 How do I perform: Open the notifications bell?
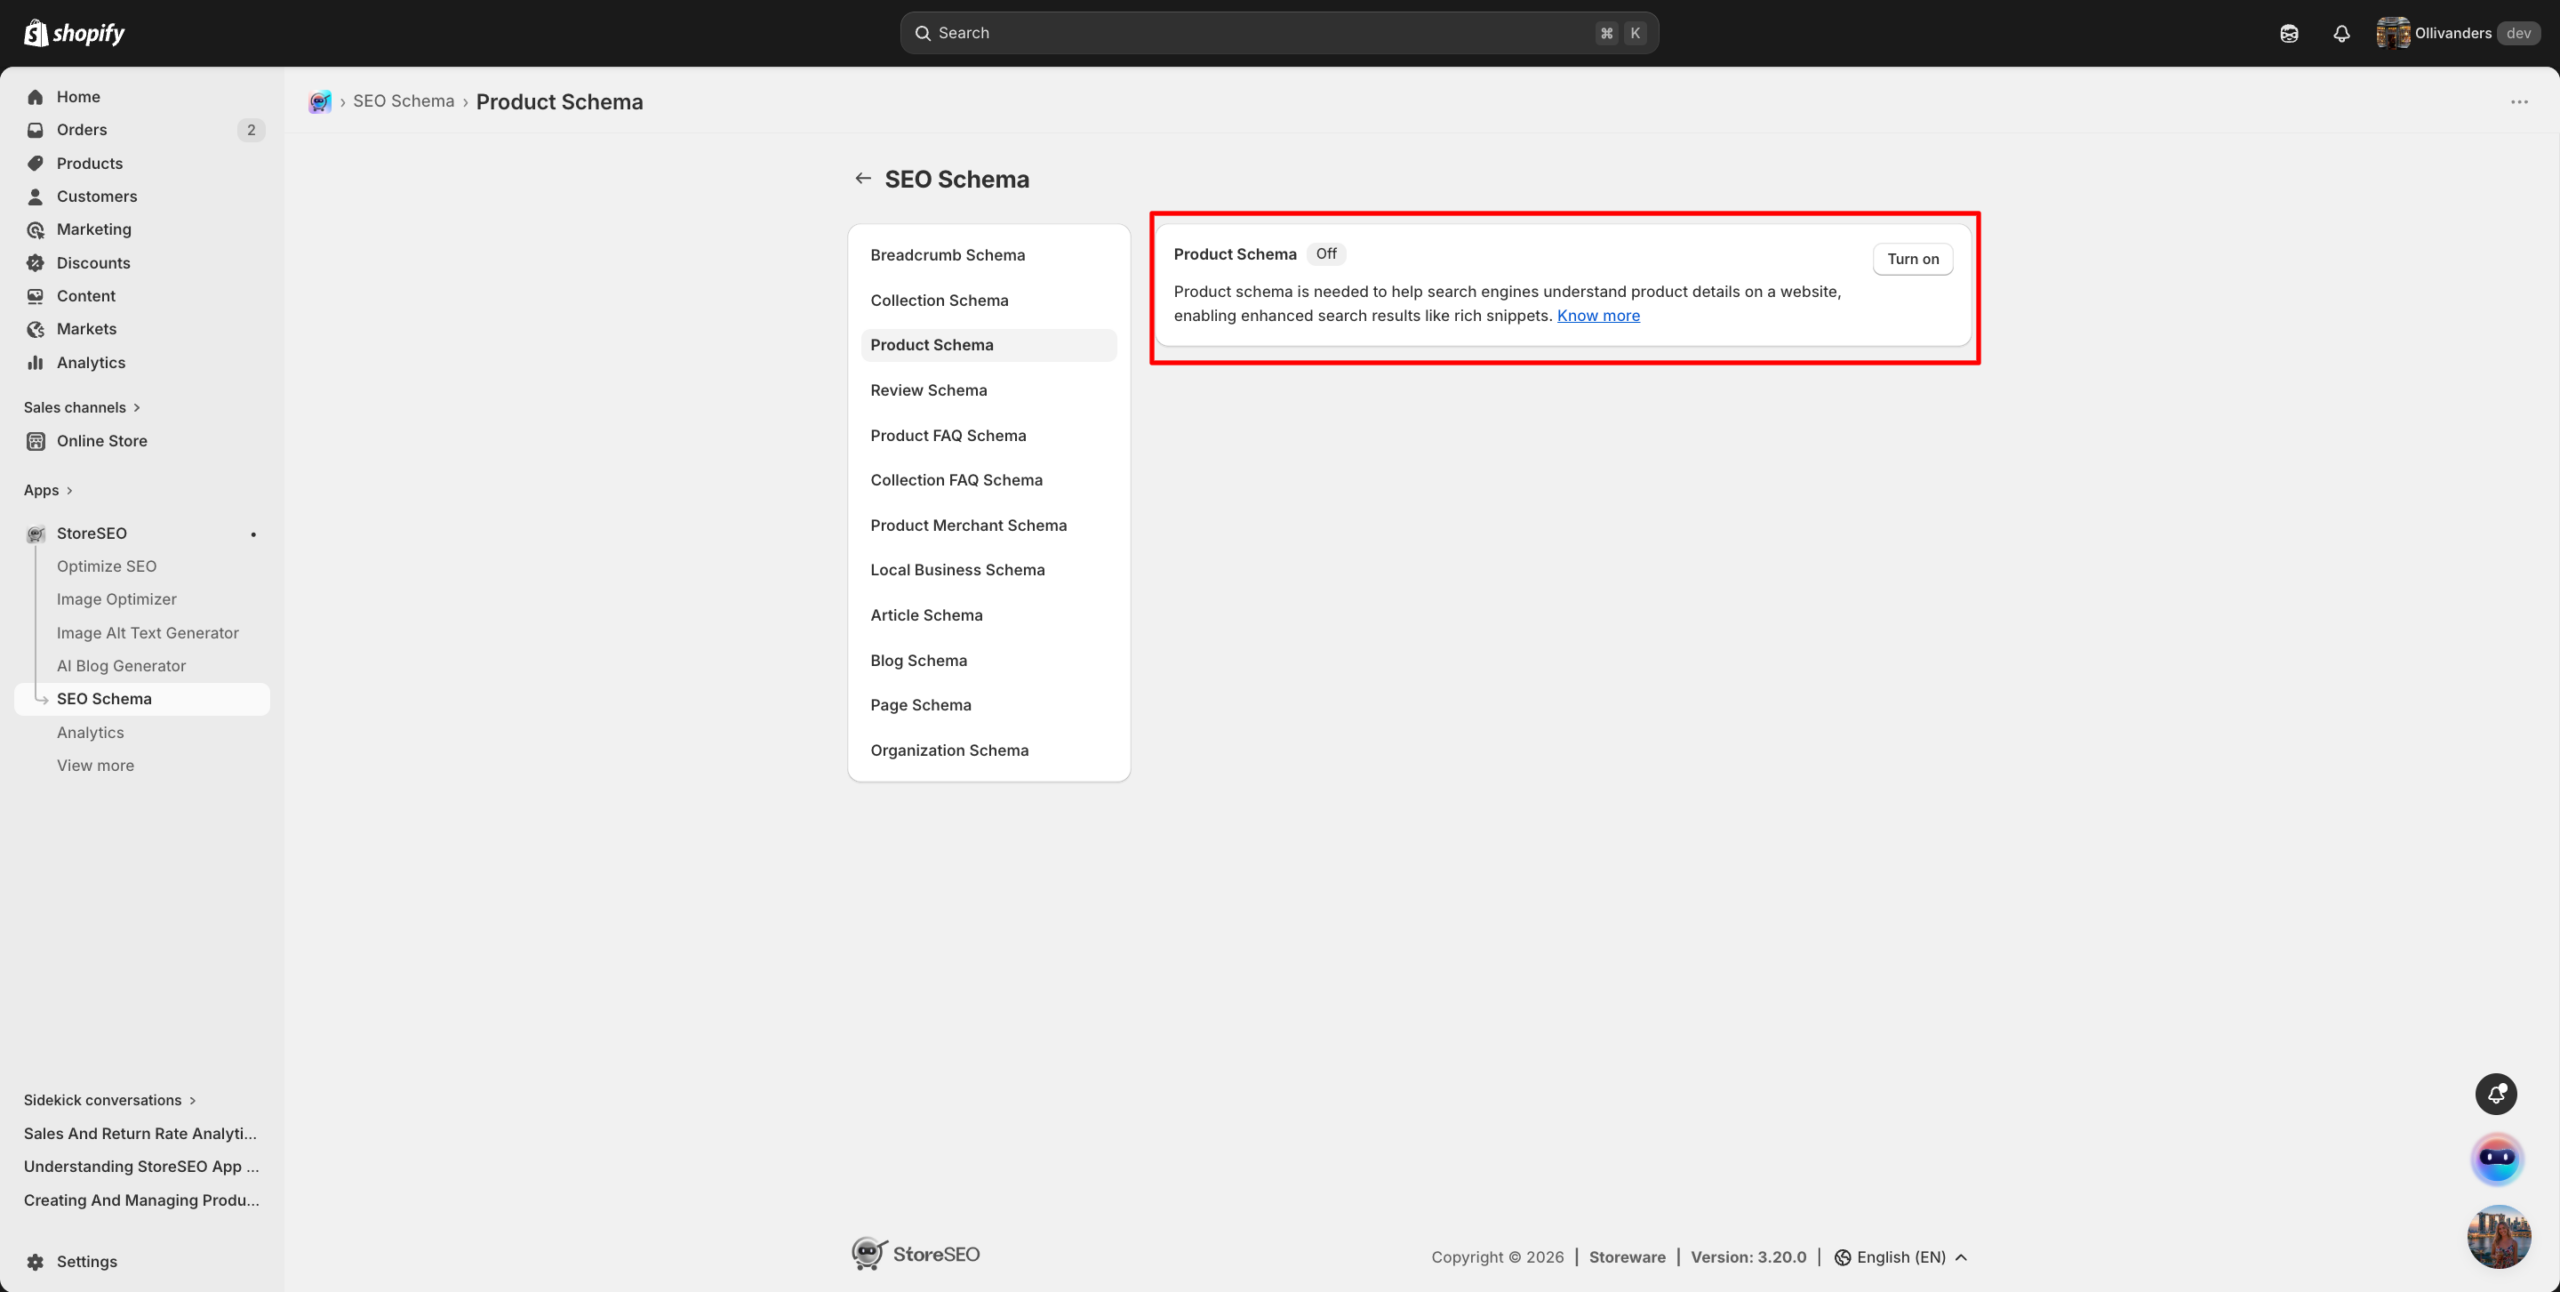pyautogui.click(x=2341, y=33)
